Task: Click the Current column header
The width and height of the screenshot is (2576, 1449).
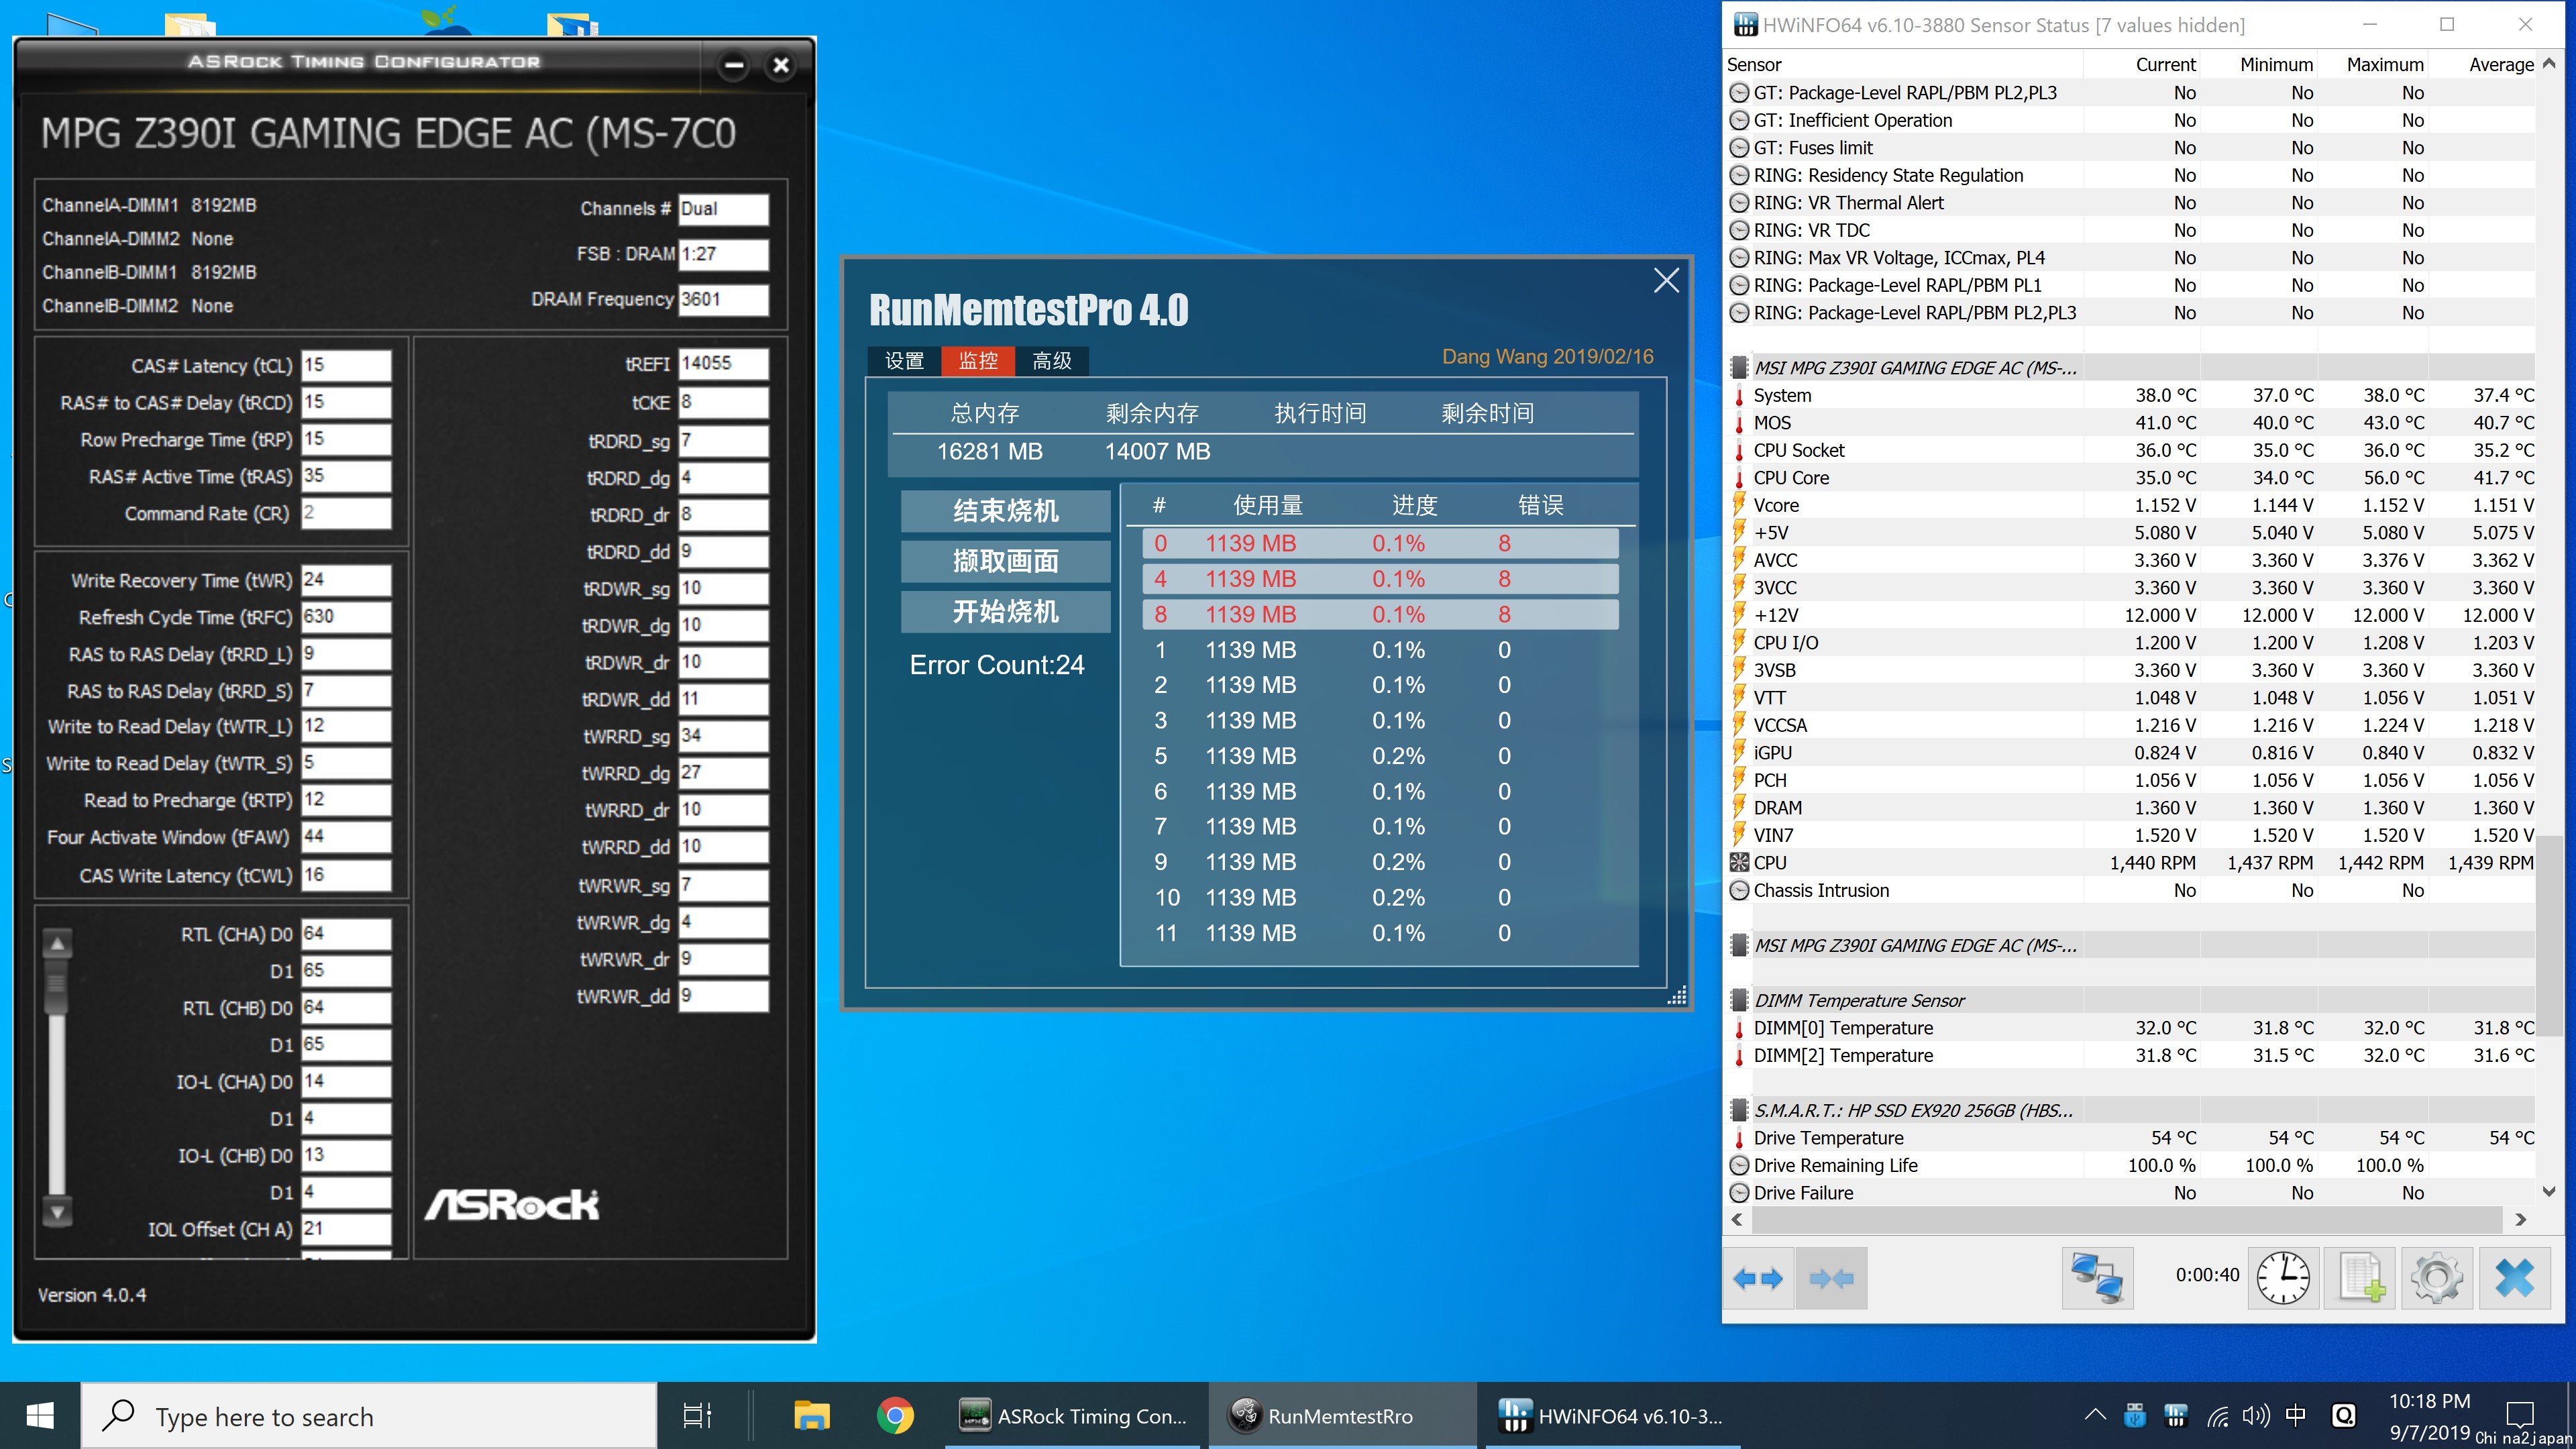Action: click(x=2165, y=64)
